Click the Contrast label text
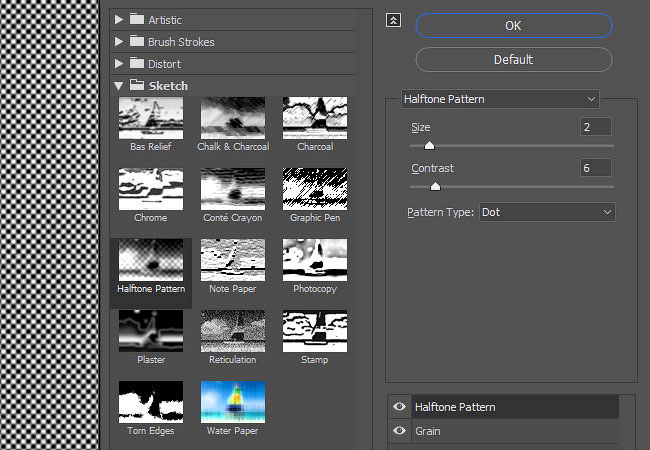Image resolution: width=650 pixels, height=450 pixels. click(x=432, y=168)
